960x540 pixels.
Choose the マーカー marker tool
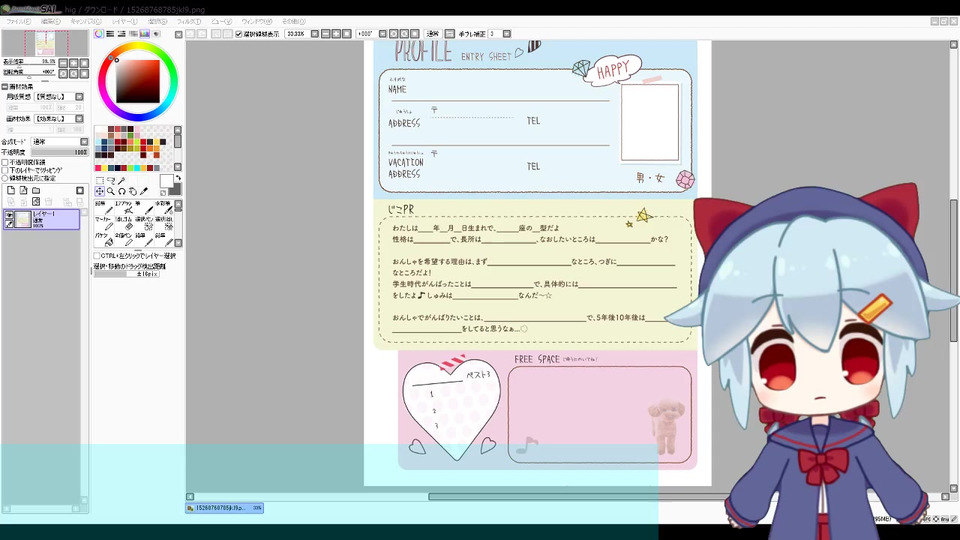point(104,223)
